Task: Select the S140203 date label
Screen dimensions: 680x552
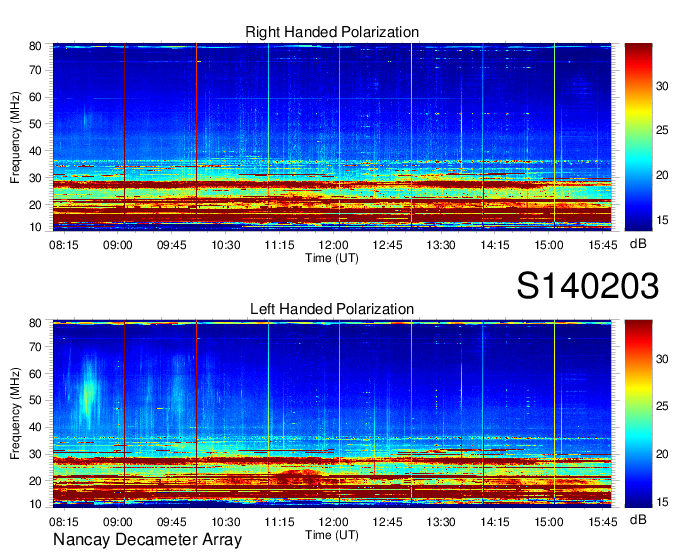Action: pos(588,286)
